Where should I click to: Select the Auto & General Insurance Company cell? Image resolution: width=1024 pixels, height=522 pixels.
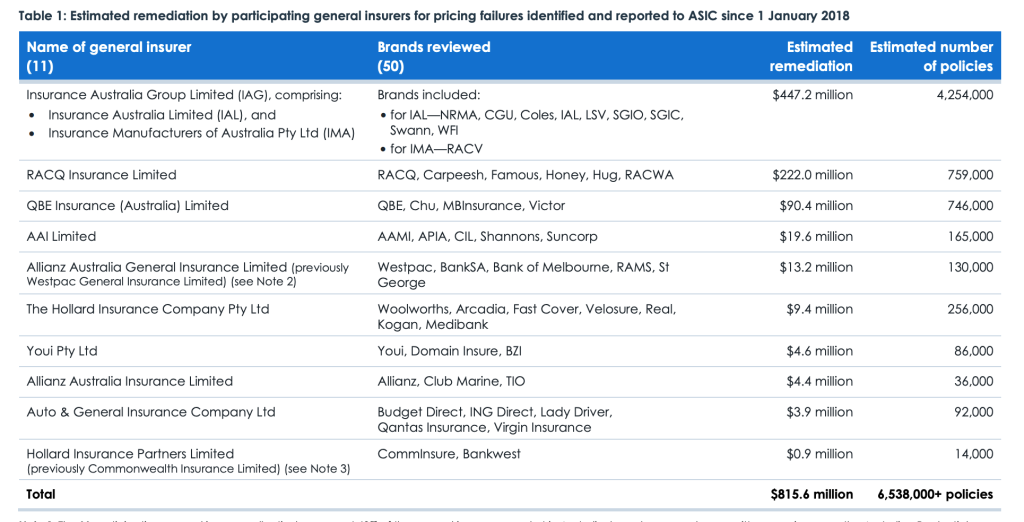tap(151, 412)
